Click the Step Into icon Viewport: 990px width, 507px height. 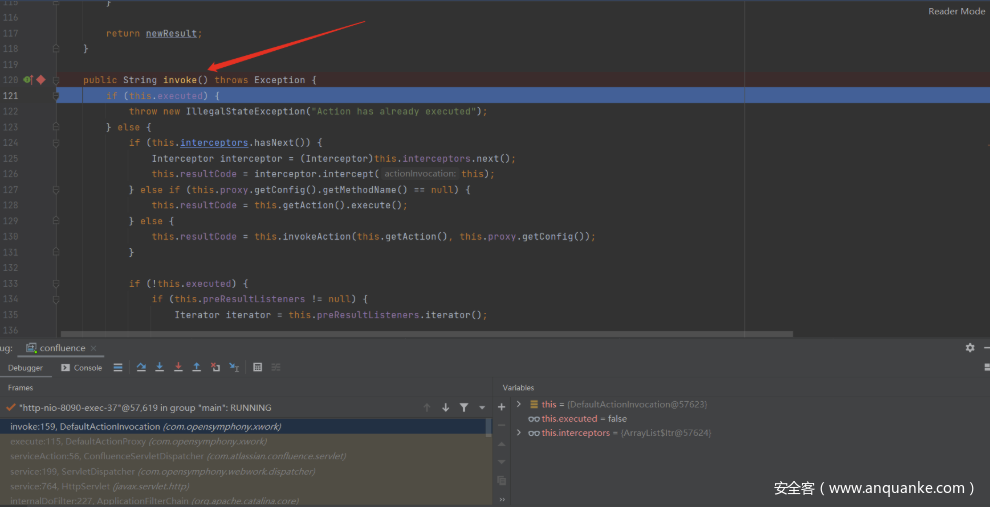[159, 368]
